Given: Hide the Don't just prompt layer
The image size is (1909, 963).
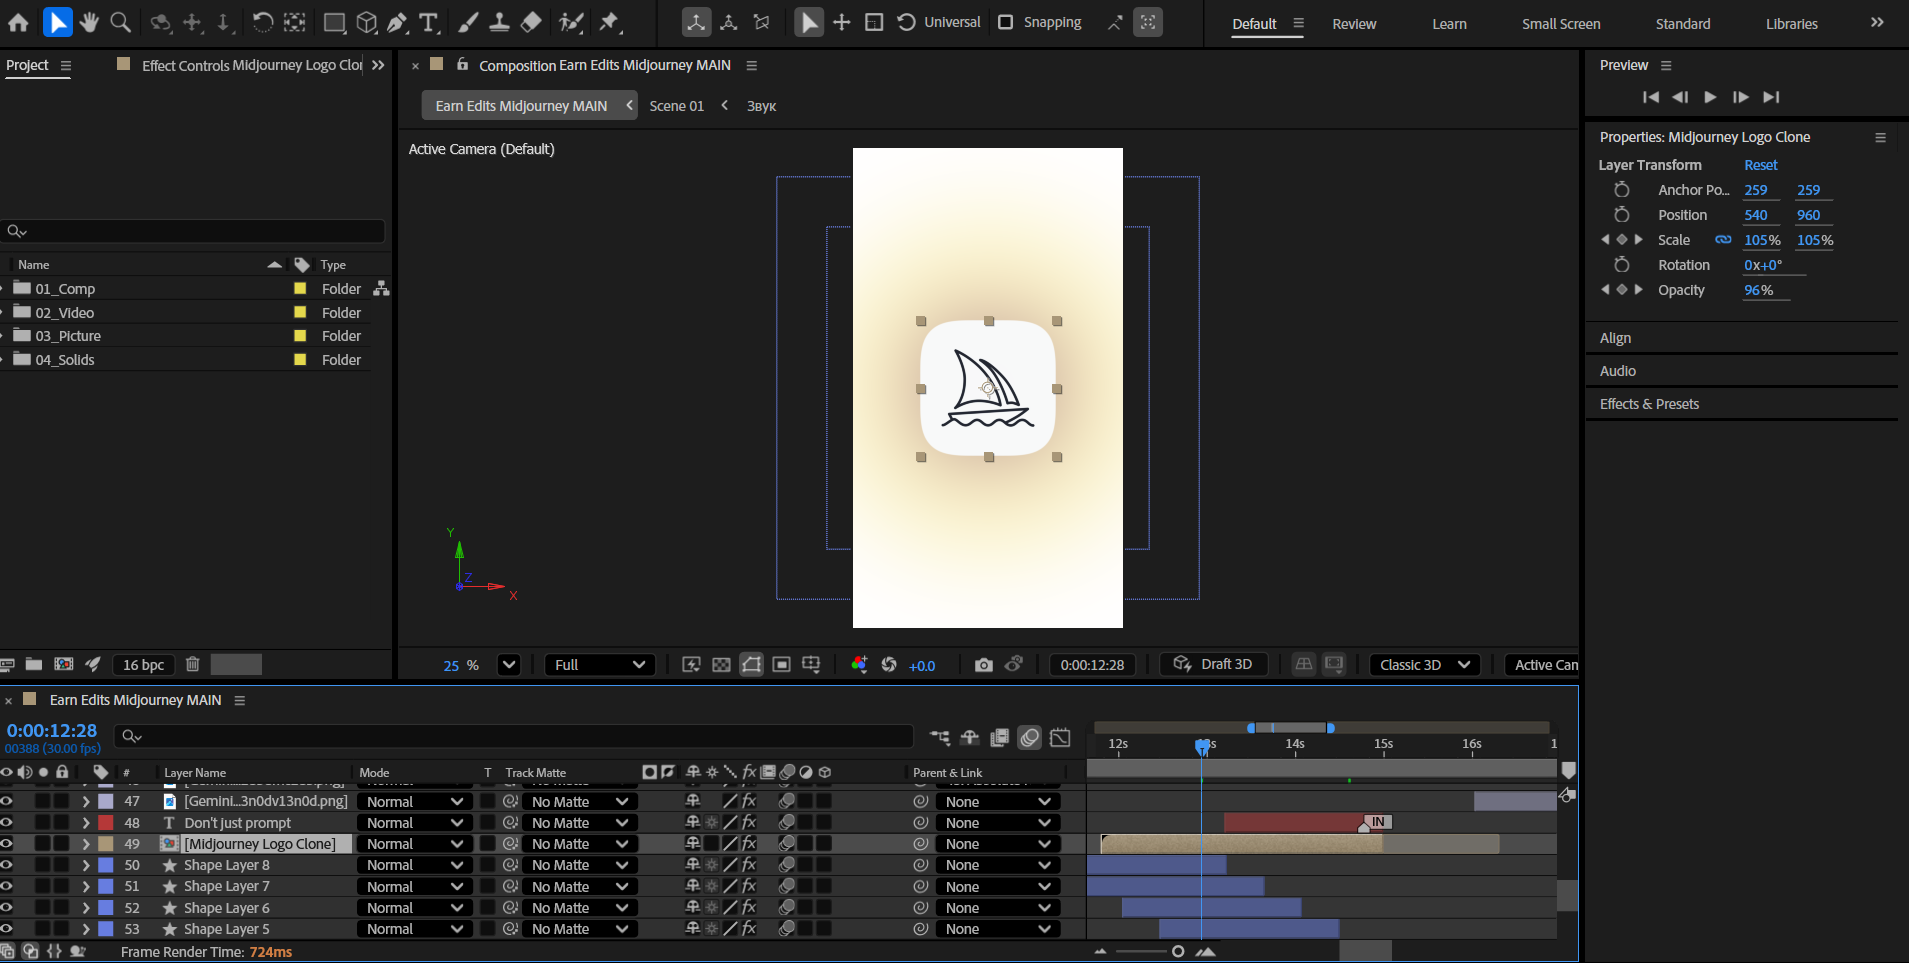Looking at the screenshot, I should click(7, 823).
